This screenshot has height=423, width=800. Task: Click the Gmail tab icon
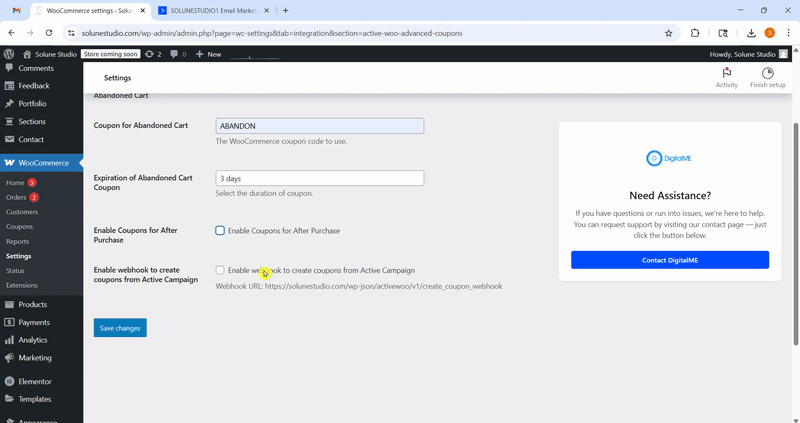pyautogui.click(x=17, y=10)
